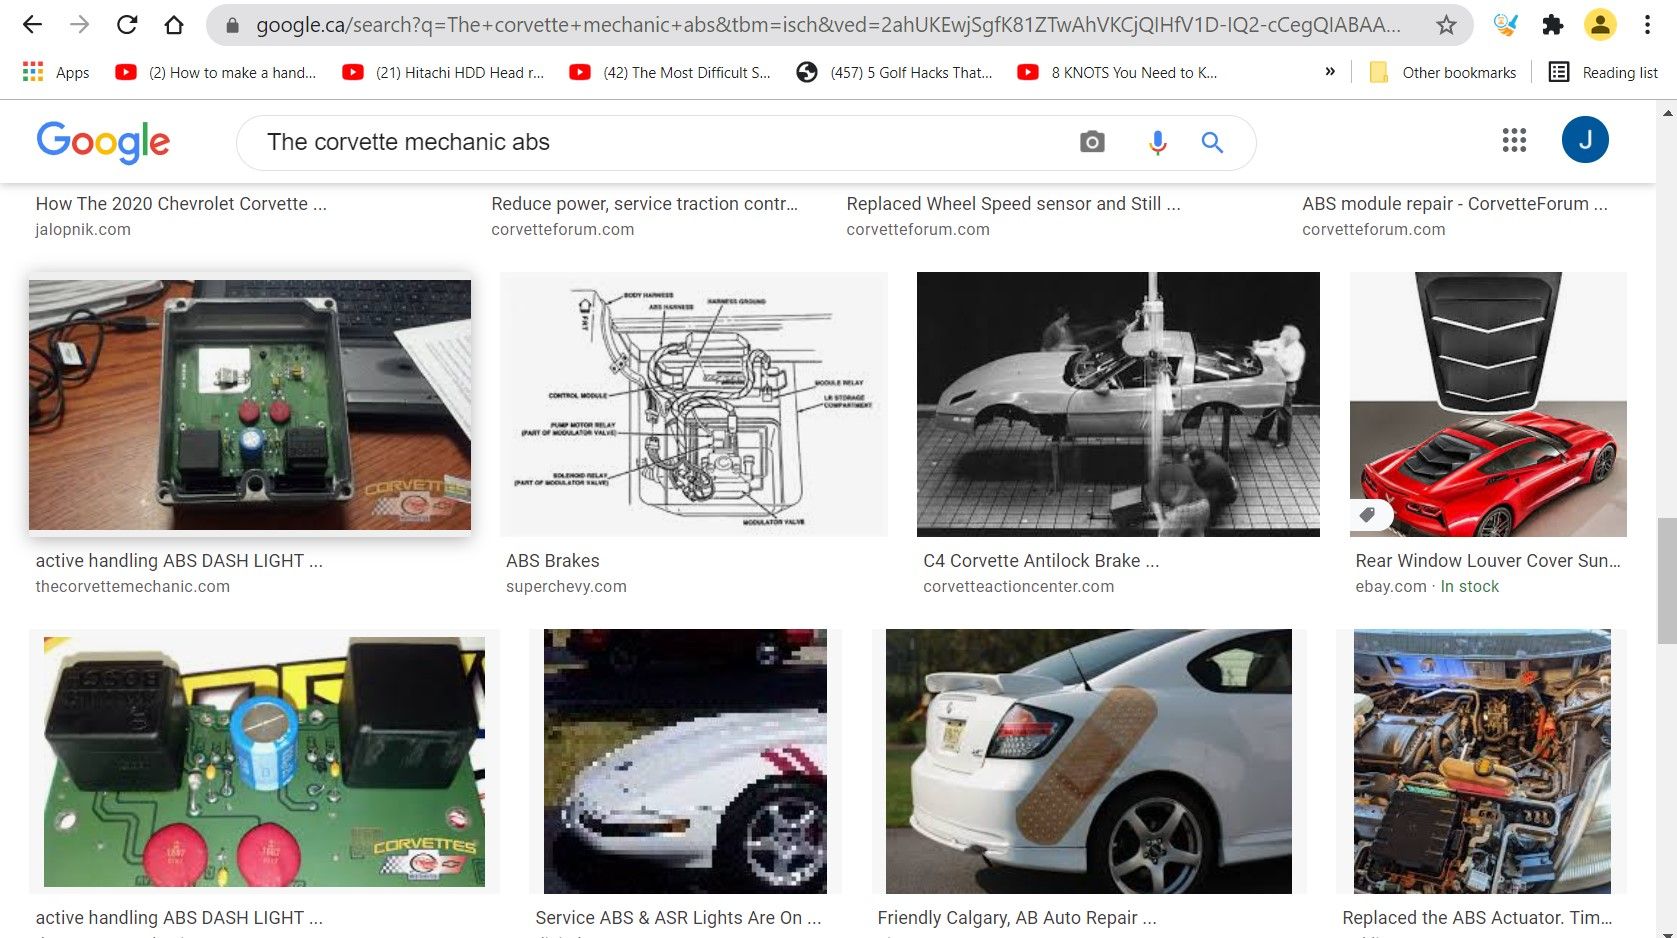Screen dimensions: 1677x938
Task: Search by image using camera icon
Action: [1092, 142]
